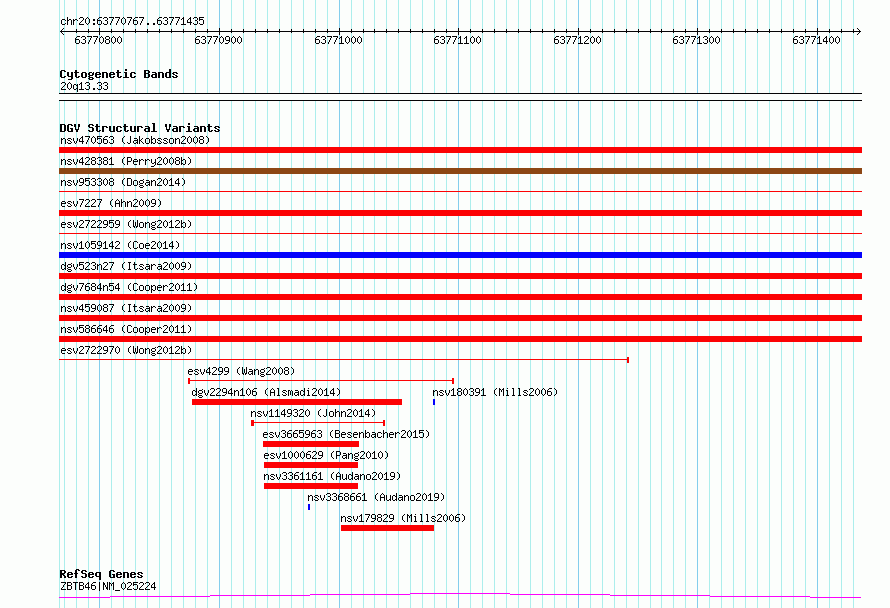The width and height of the screenshot is (890, 608).
Task: Select the red dgv523n27 variant bar
Action: [x=460, y=276]
